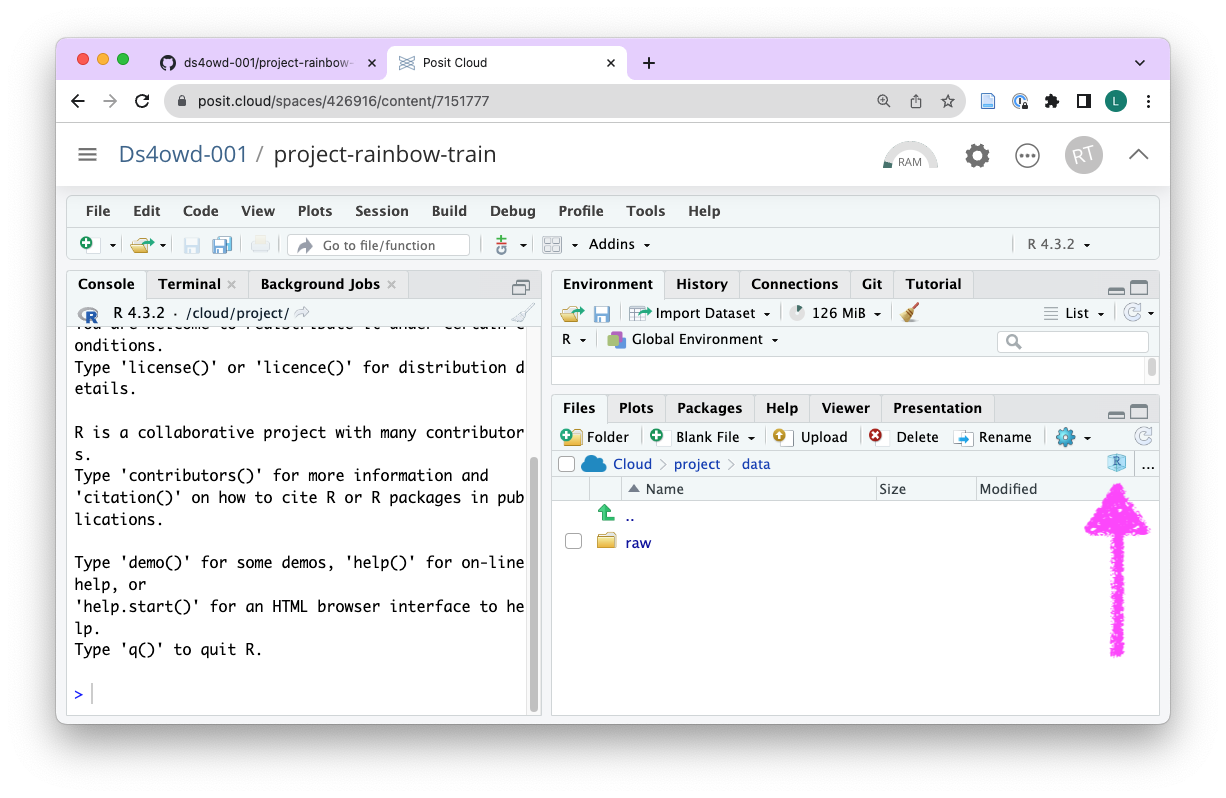Open the Posit Cloud settings gear
1226x798 pixels.
[977, 155]
